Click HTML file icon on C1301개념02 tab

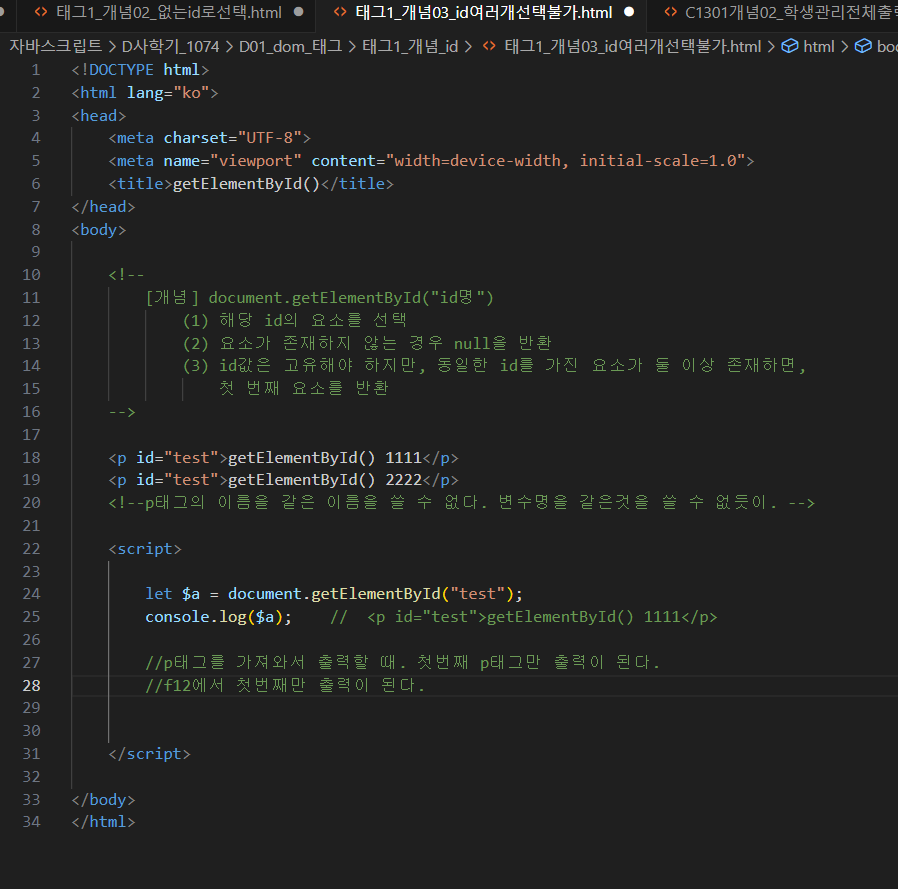pyautogui.click(x=670, y=12)
